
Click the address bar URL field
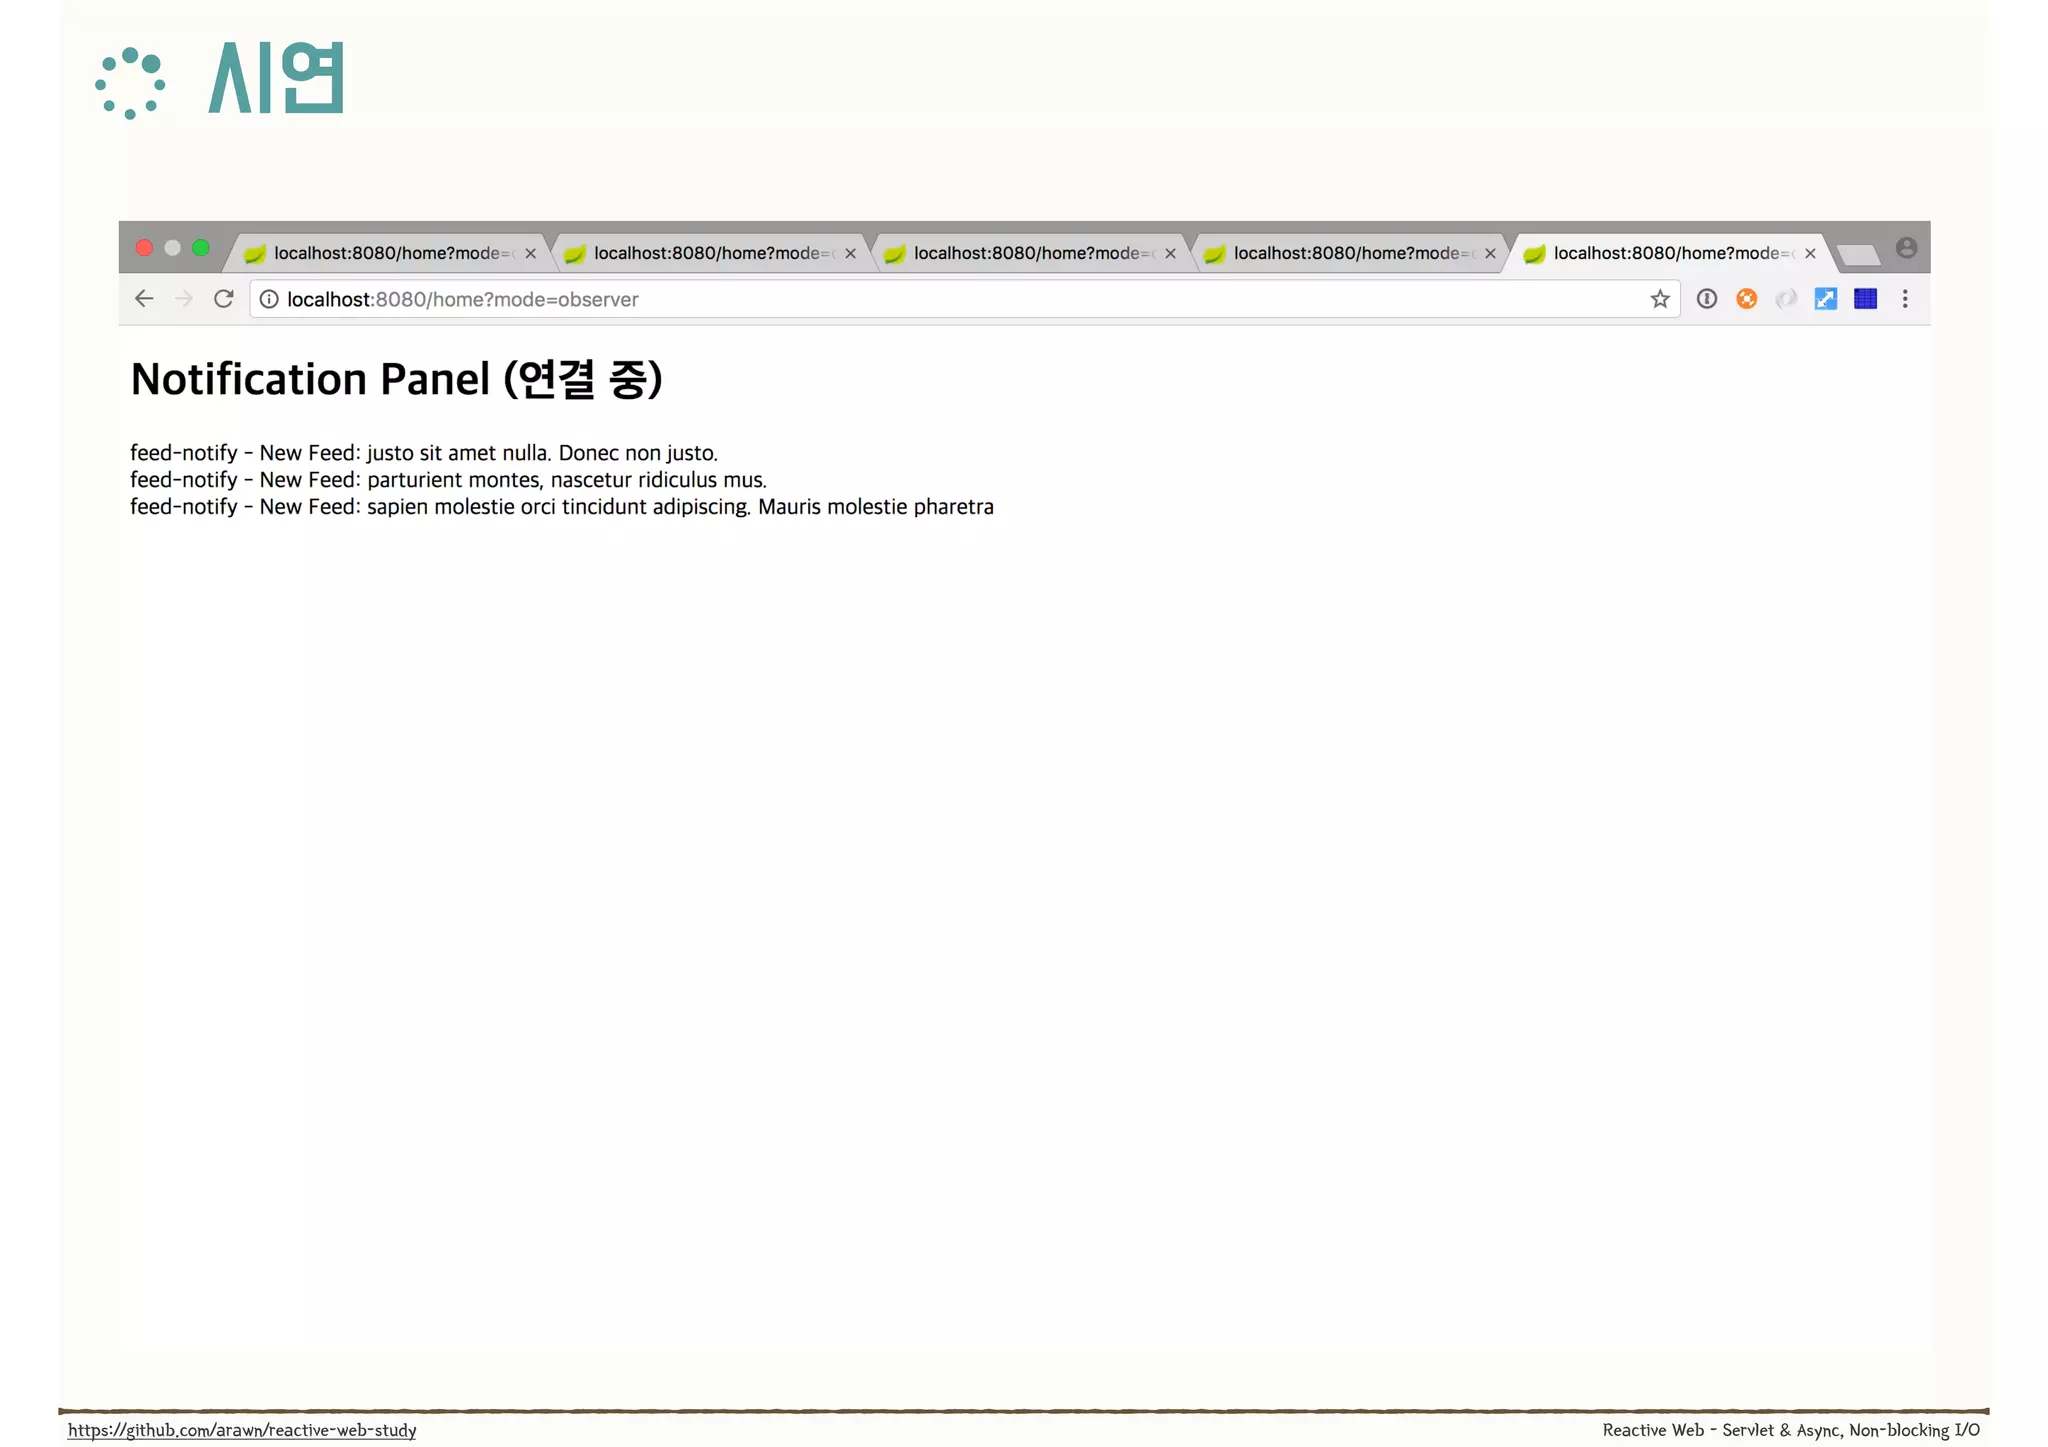[x=900, y=299]
